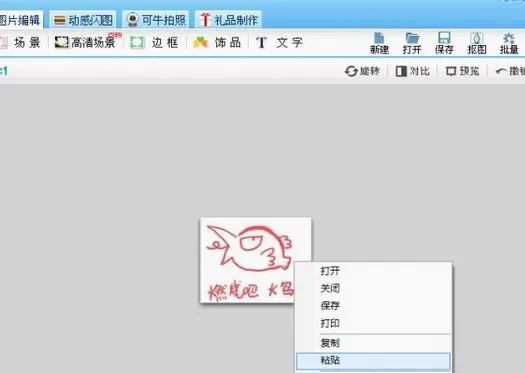Open the 场景 scene tool
The width and height of the screenshot is (525, 373).
click(x=27, y=43)
